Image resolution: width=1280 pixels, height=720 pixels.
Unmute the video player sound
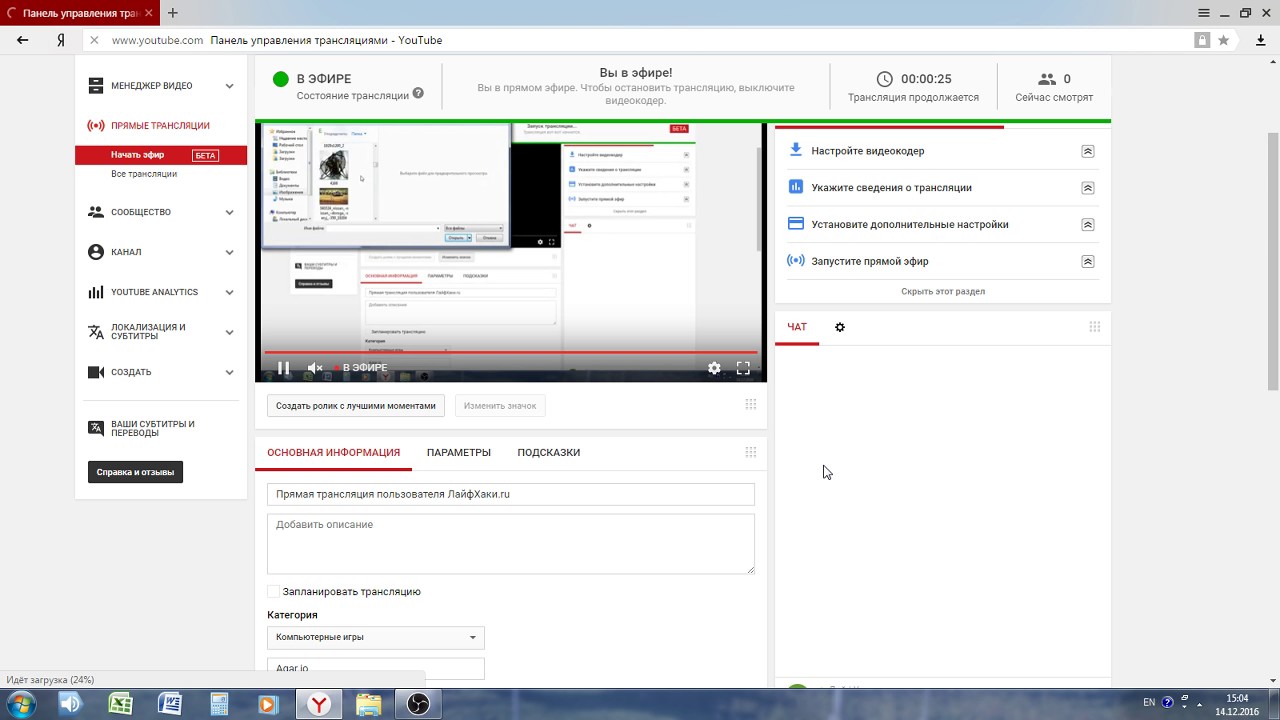pos(314,368)
